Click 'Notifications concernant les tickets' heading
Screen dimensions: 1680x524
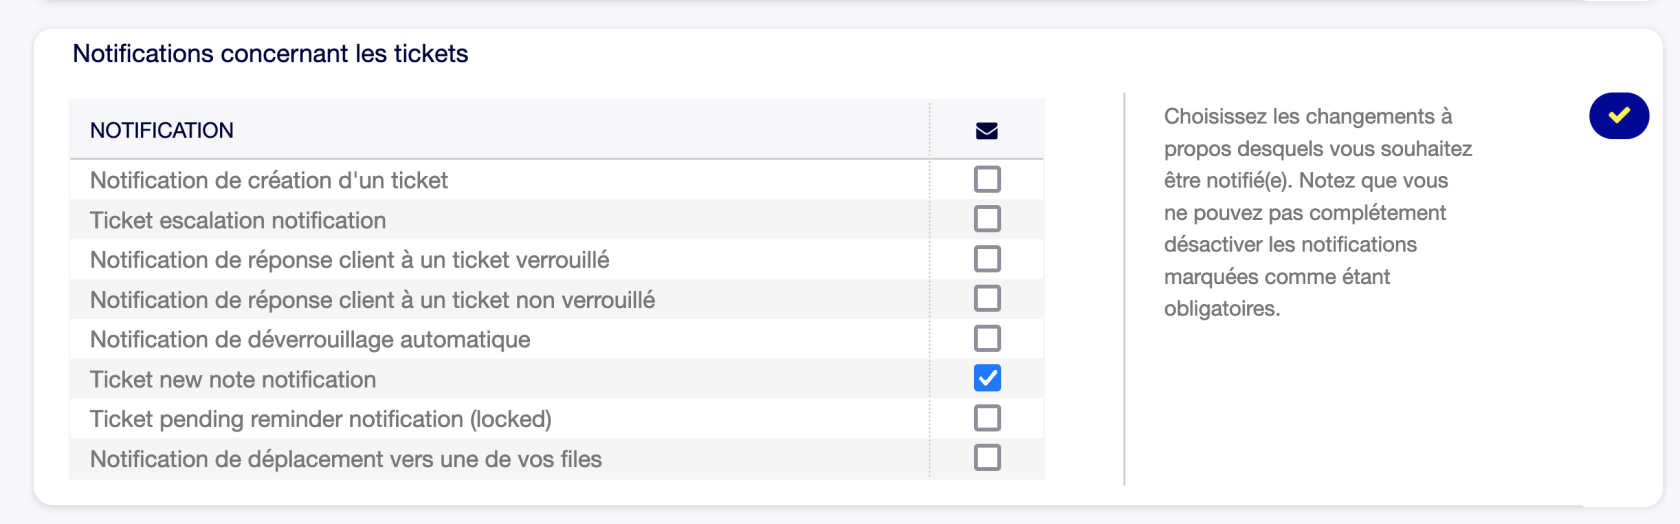(270, 54)
